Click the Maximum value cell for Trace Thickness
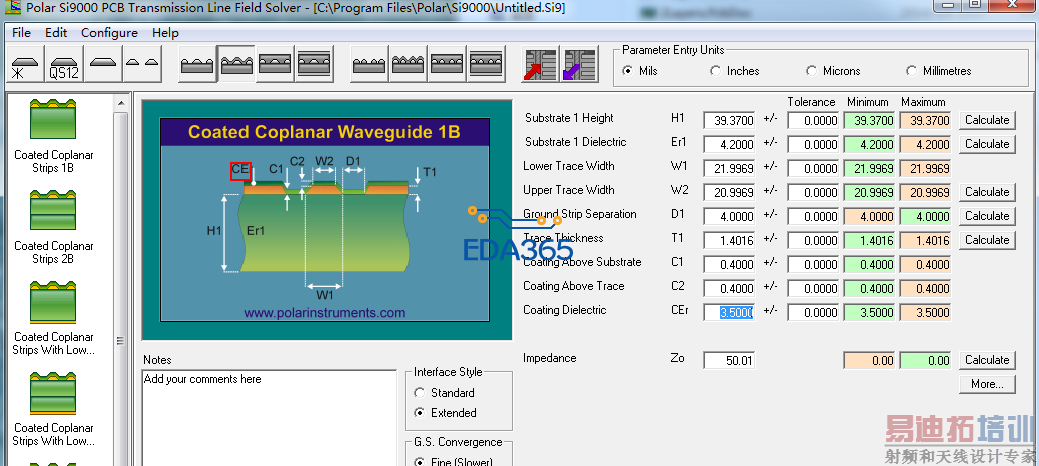1039x466 pixels. point(925,240)
